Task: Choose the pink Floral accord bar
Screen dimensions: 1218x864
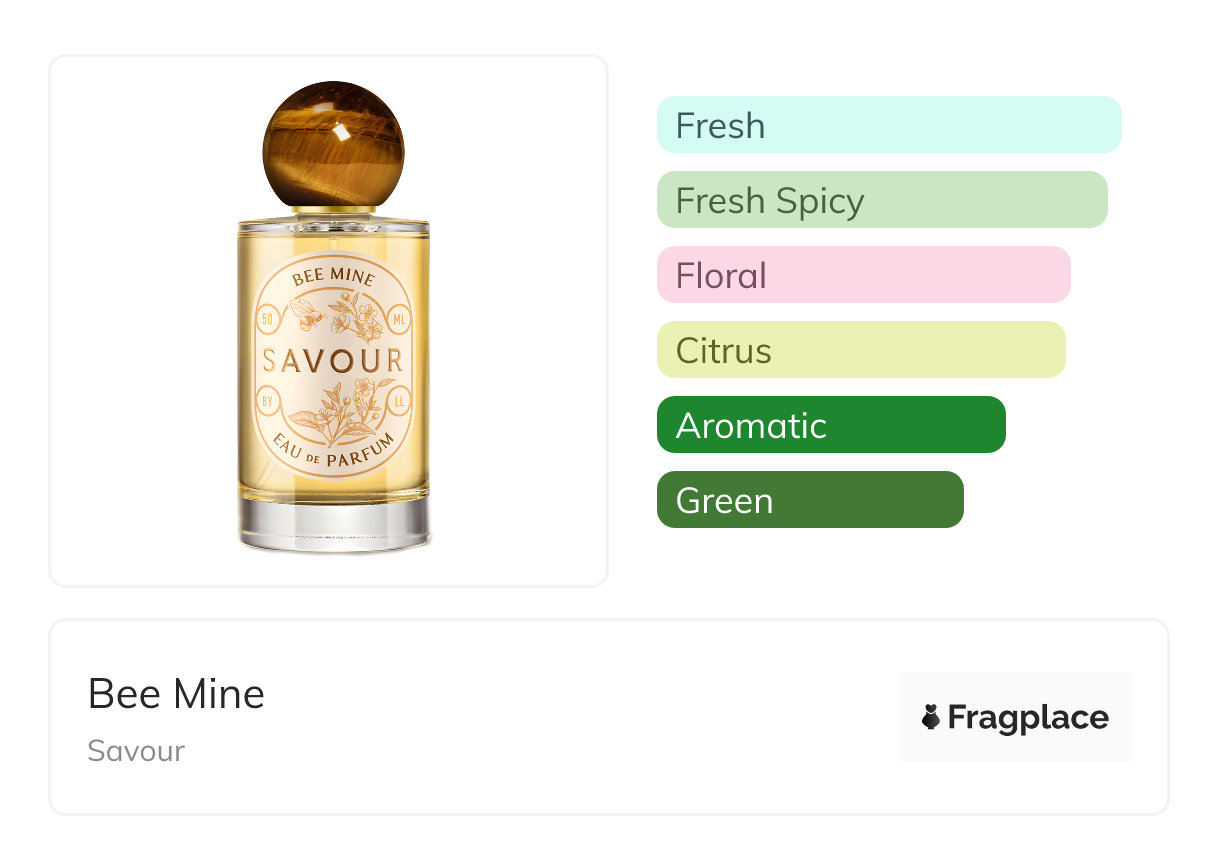Action: click(x=863, y=275)
